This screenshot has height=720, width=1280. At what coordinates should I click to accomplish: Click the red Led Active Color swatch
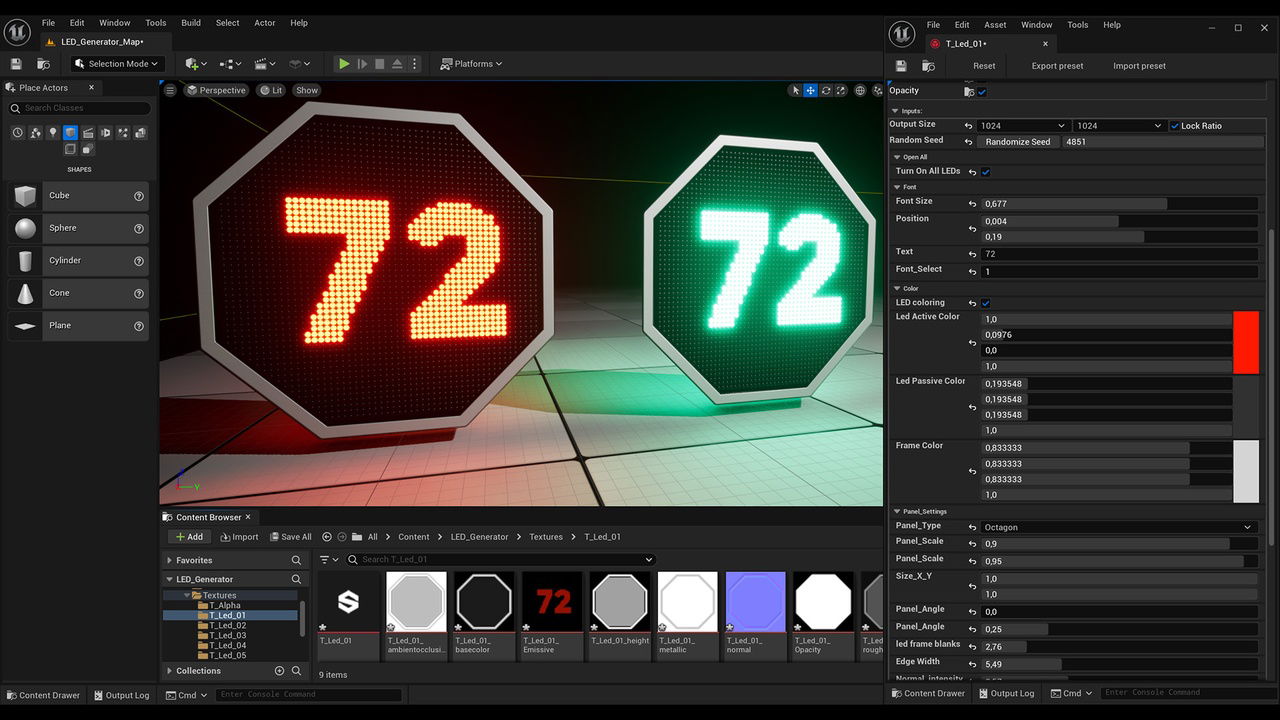tap(1246, 342)
